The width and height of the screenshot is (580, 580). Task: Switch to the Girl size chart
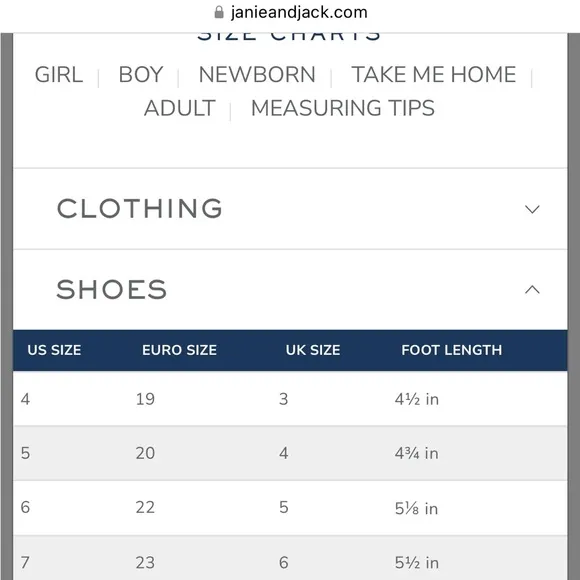pyautogui.click(x=59, y=74)
